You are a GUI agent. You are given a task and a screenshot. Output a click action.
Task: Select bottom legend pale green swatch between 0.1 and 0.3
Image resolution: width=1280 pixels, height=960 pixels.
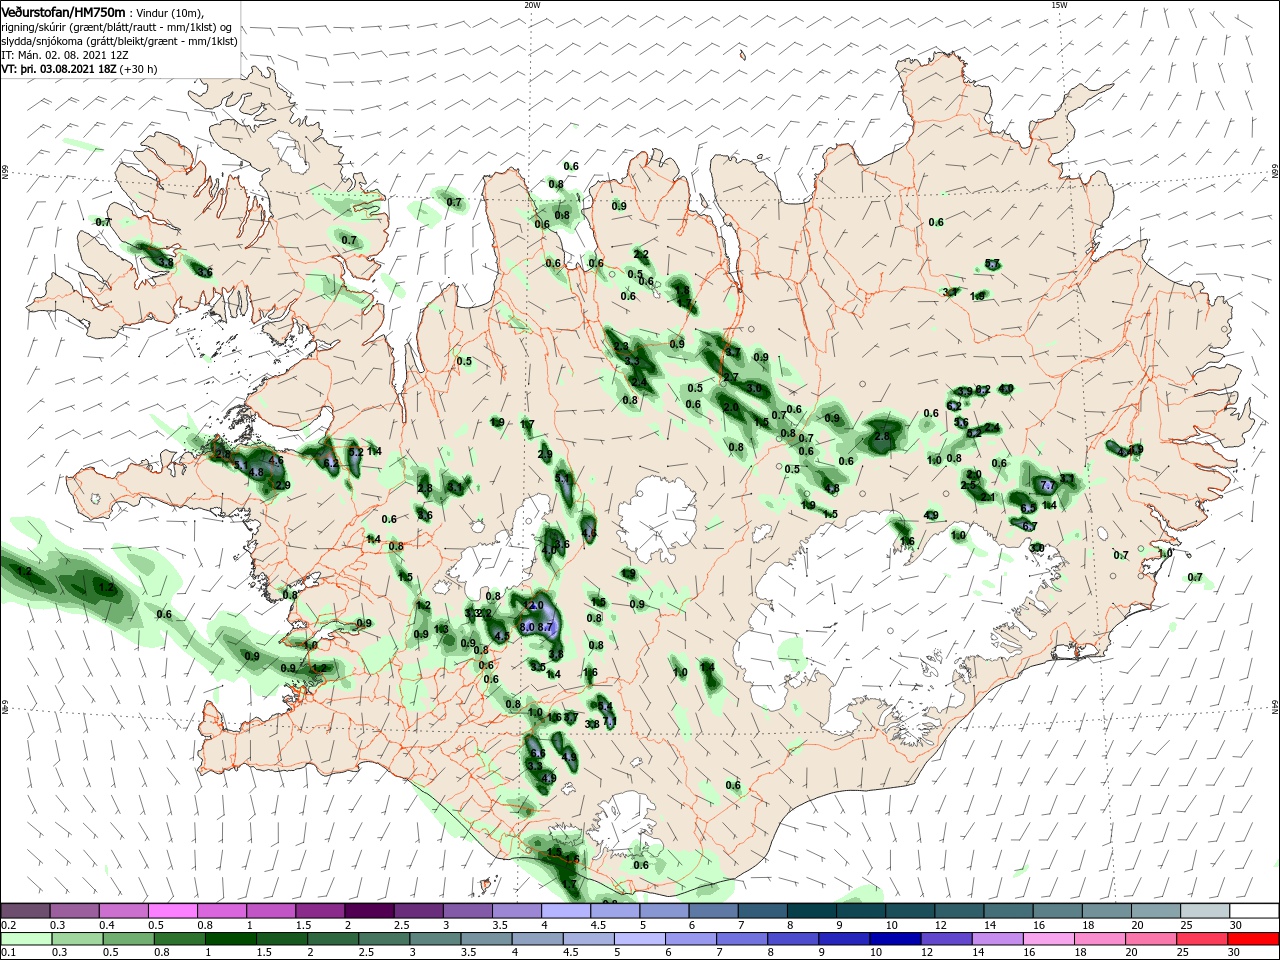pyautogui.click(x=25, y=938)
